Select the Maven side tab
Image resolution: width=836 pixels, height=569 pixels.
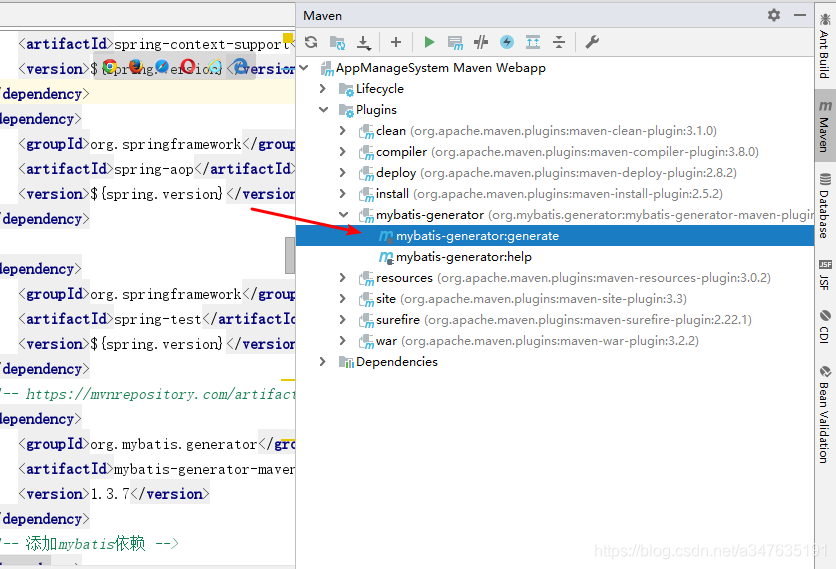click(x=825, y=126)
